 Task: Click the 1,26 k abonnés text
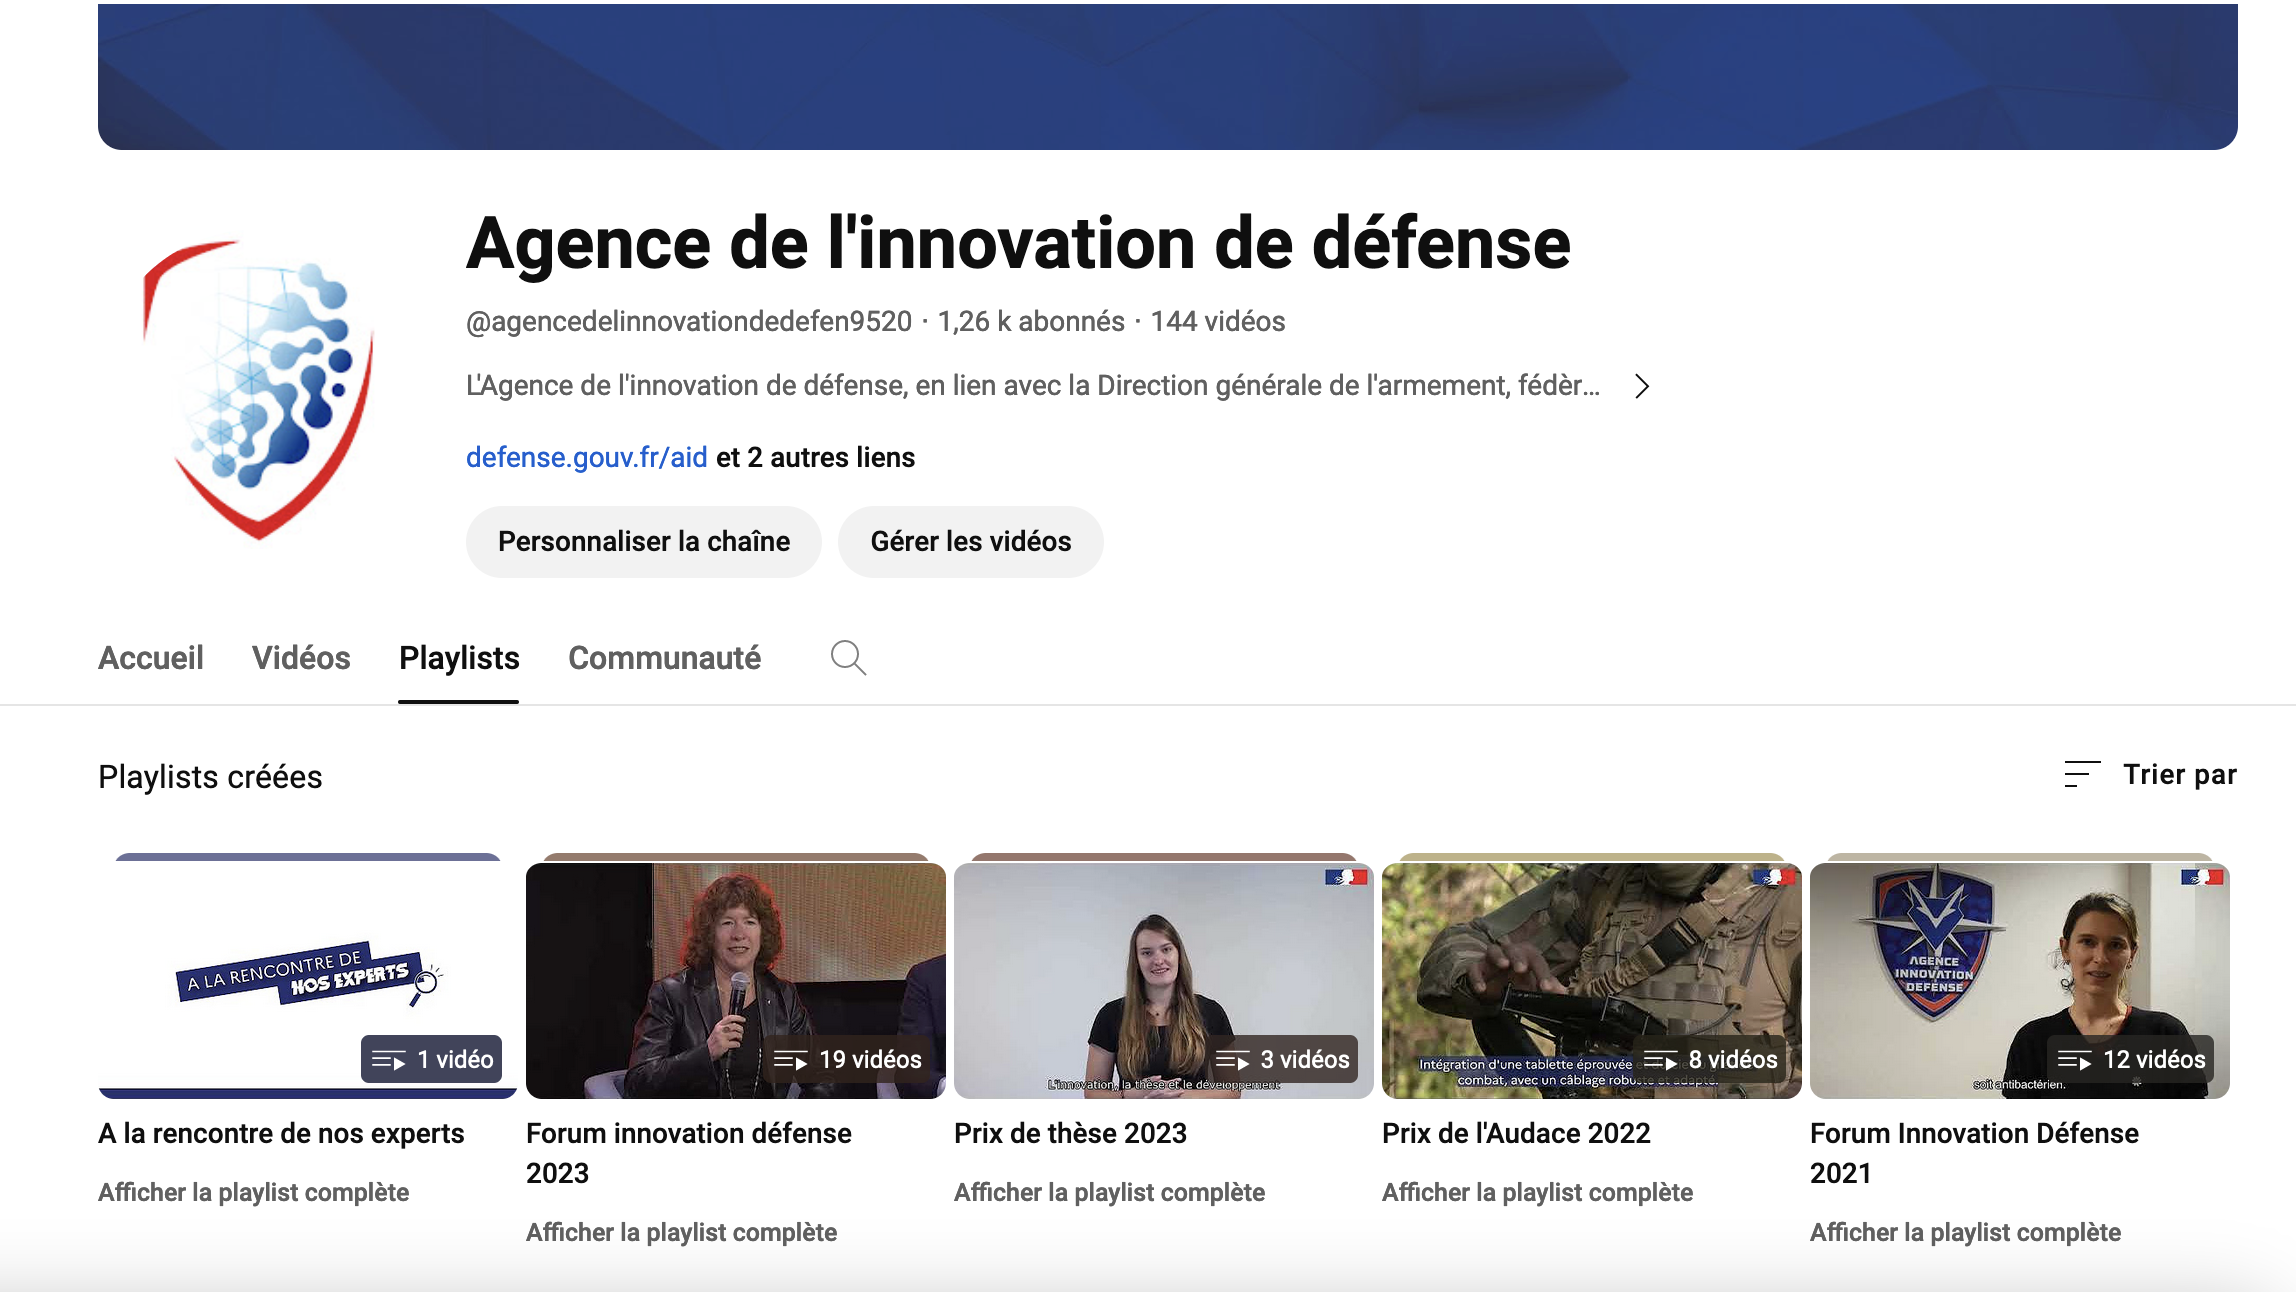click(x=1031, y=322)
